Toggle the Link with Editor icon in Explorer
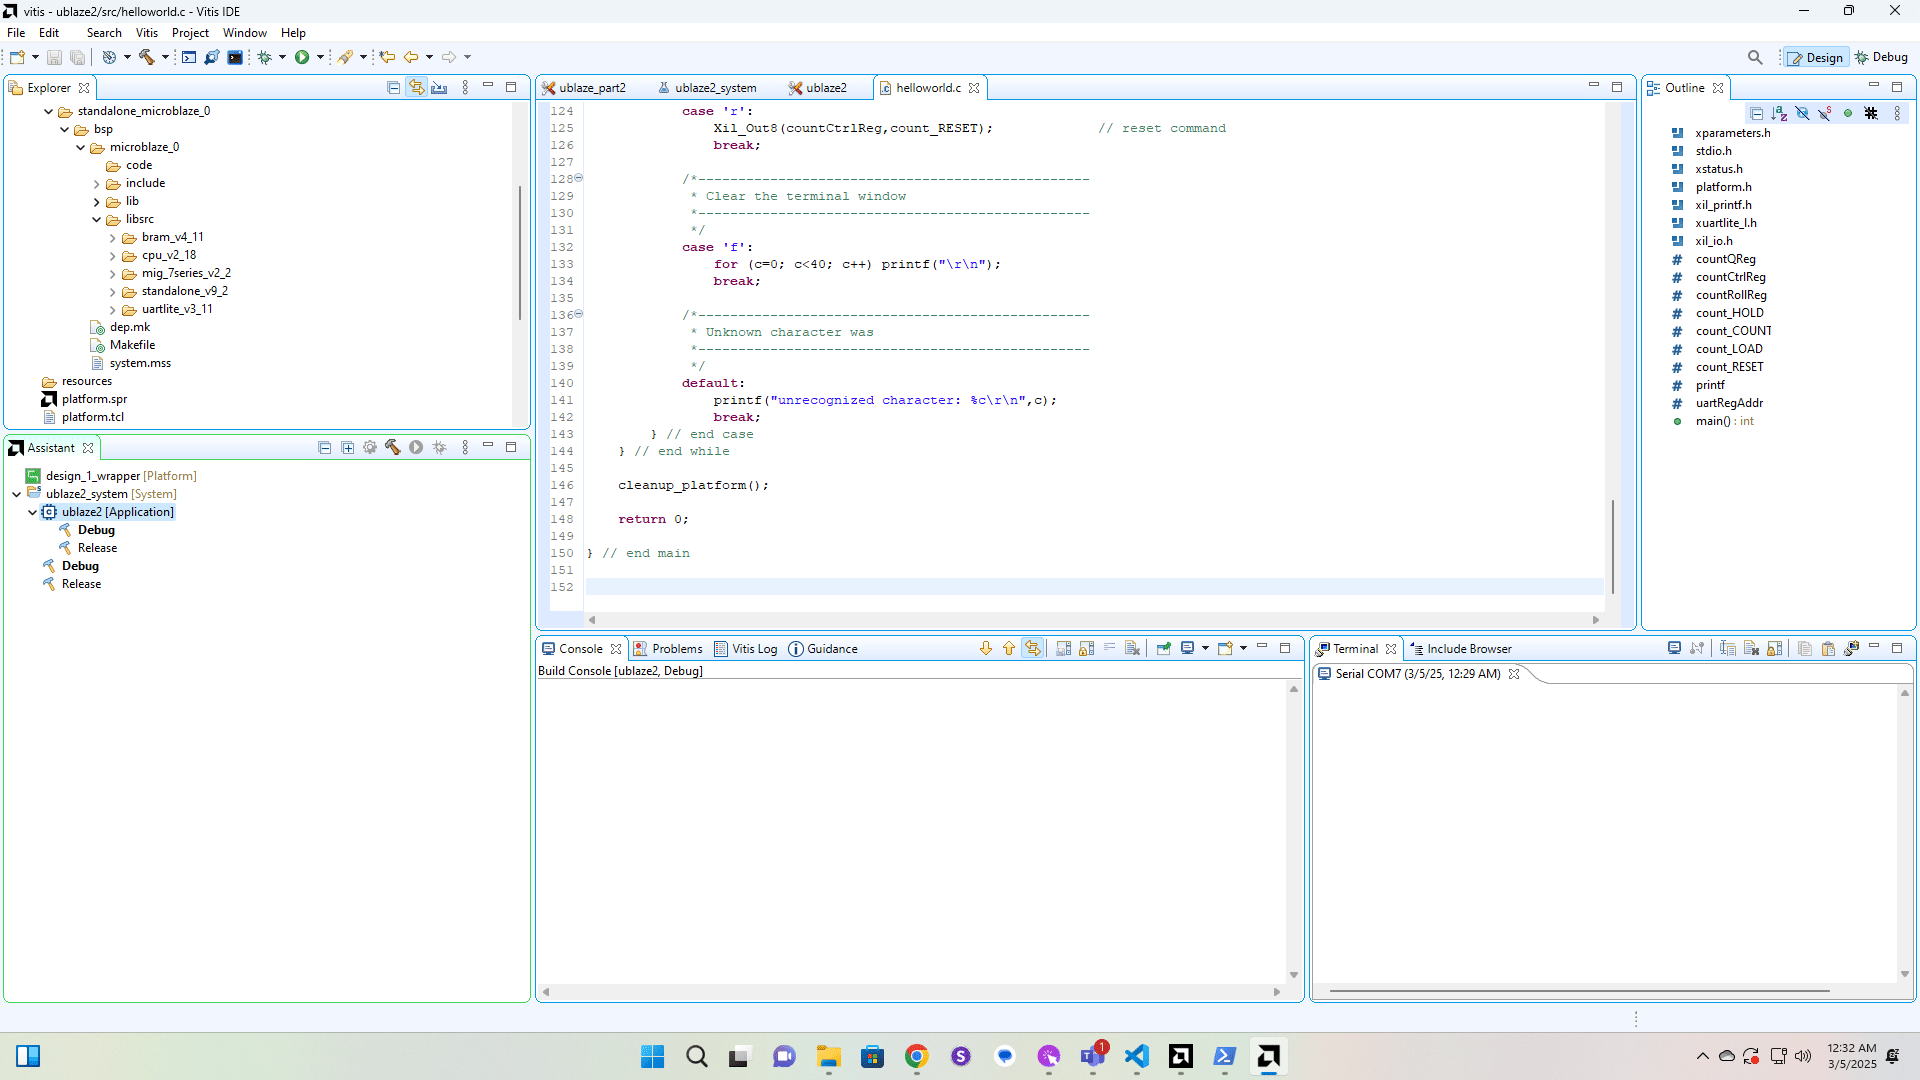Screen dimensions: 1920x1080 (x=417, y=87)
